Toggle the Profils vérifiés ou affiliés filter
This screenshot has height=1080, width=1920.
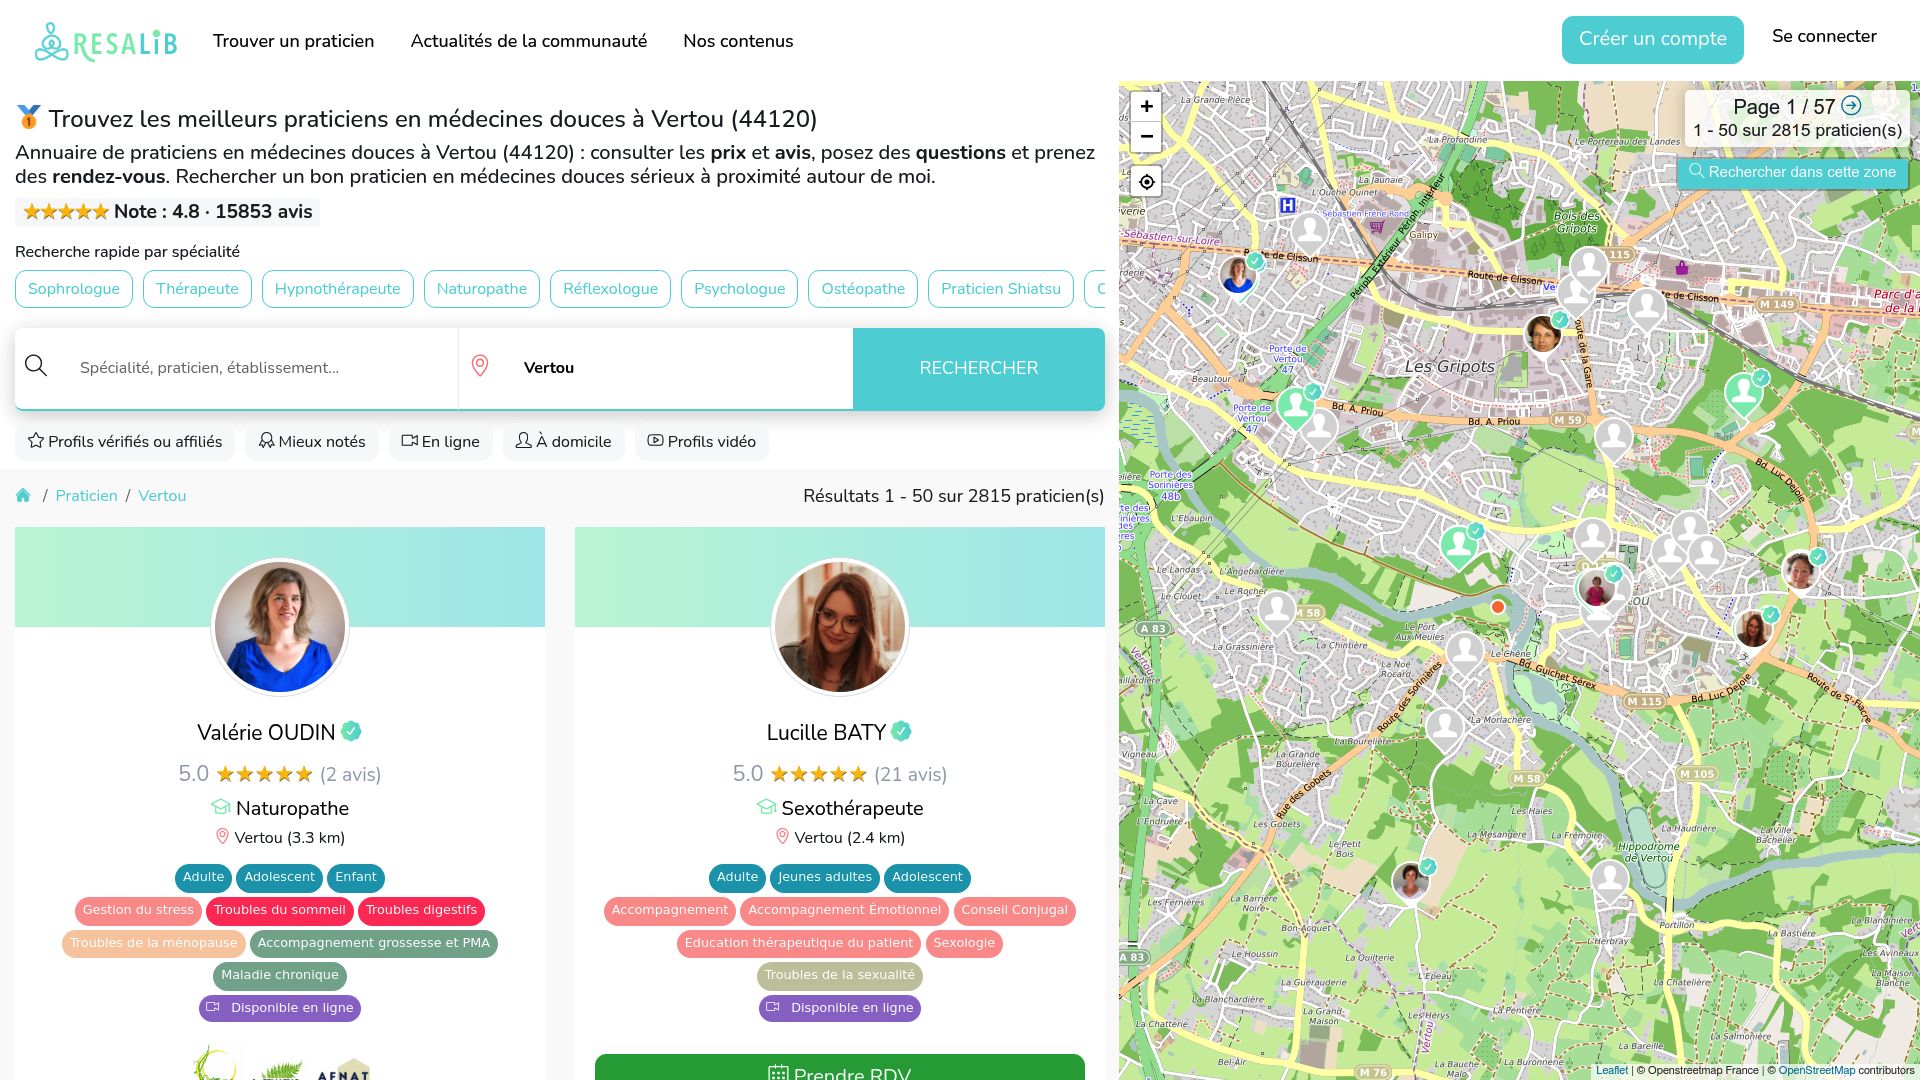124,441
